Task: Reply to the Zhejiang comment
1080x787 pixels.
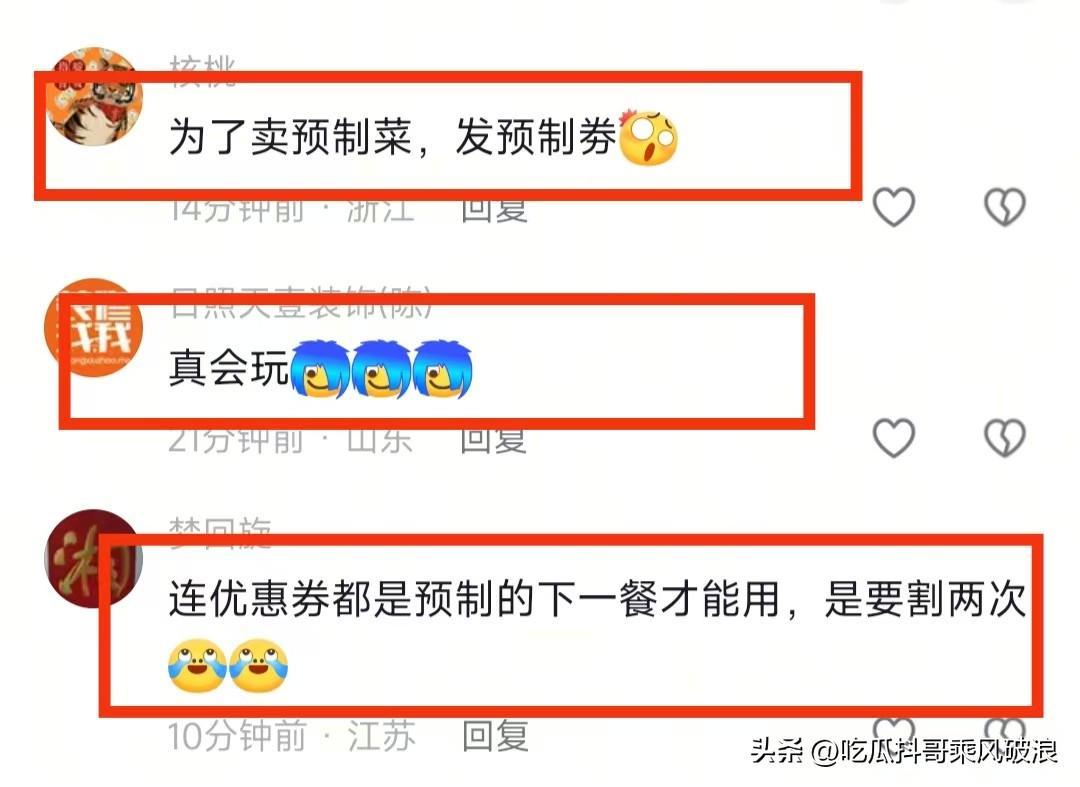Action: point(495,210)
